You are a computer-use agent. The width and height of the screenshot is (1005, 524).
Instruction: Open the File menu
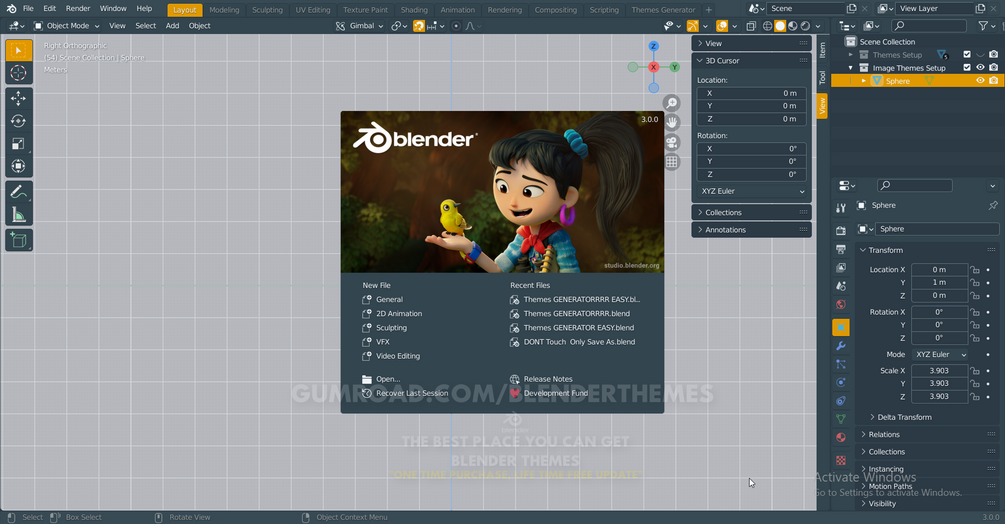coord(28,9)
